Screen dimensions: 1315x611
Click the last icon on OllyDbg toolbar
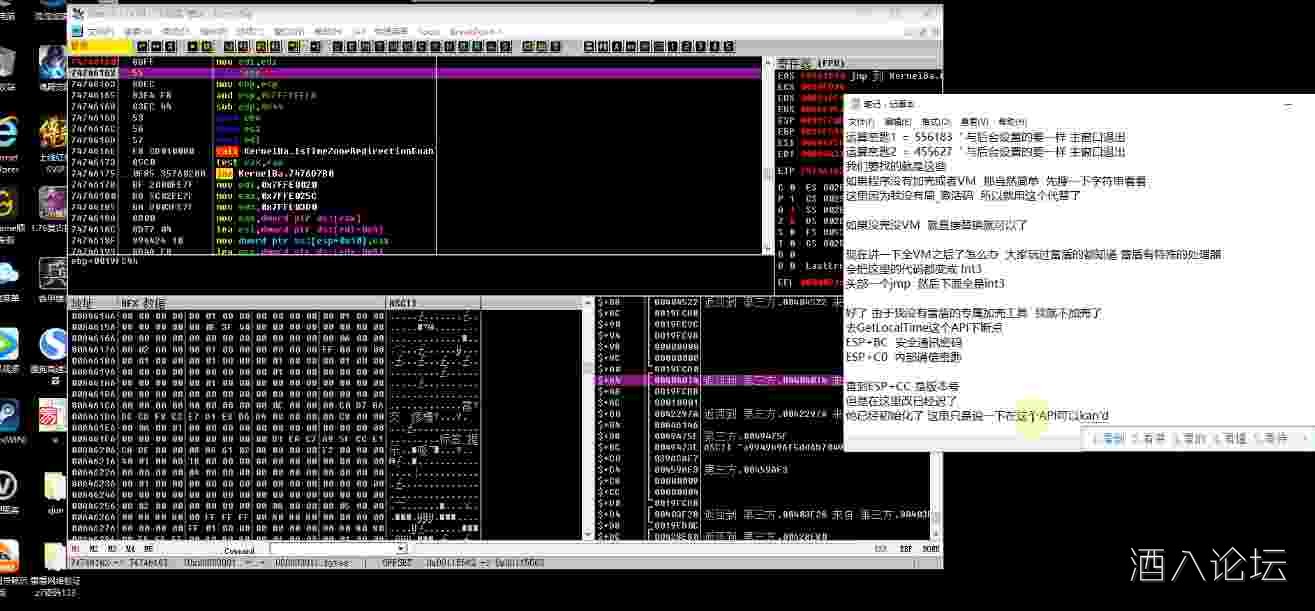[729, 46]
